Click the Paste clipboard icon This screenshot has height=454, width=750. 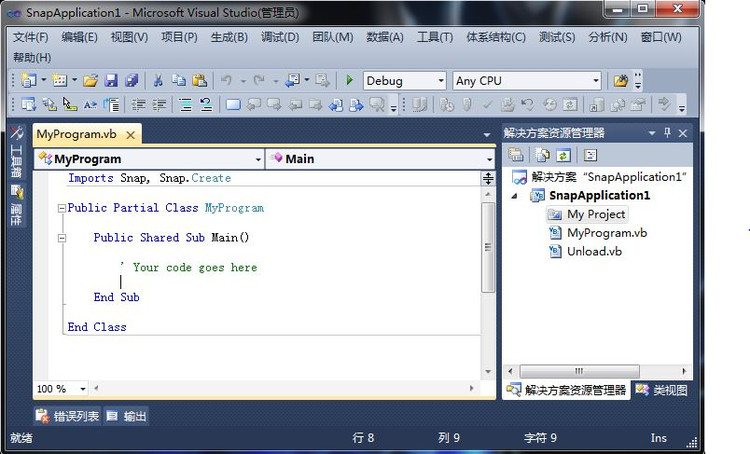point(200,81)
